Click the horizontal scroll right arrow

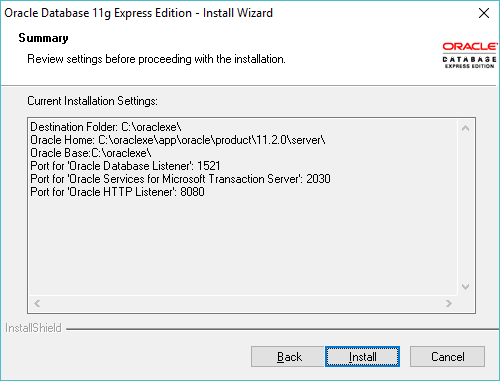pyautogui.click(x=449, y=303)
